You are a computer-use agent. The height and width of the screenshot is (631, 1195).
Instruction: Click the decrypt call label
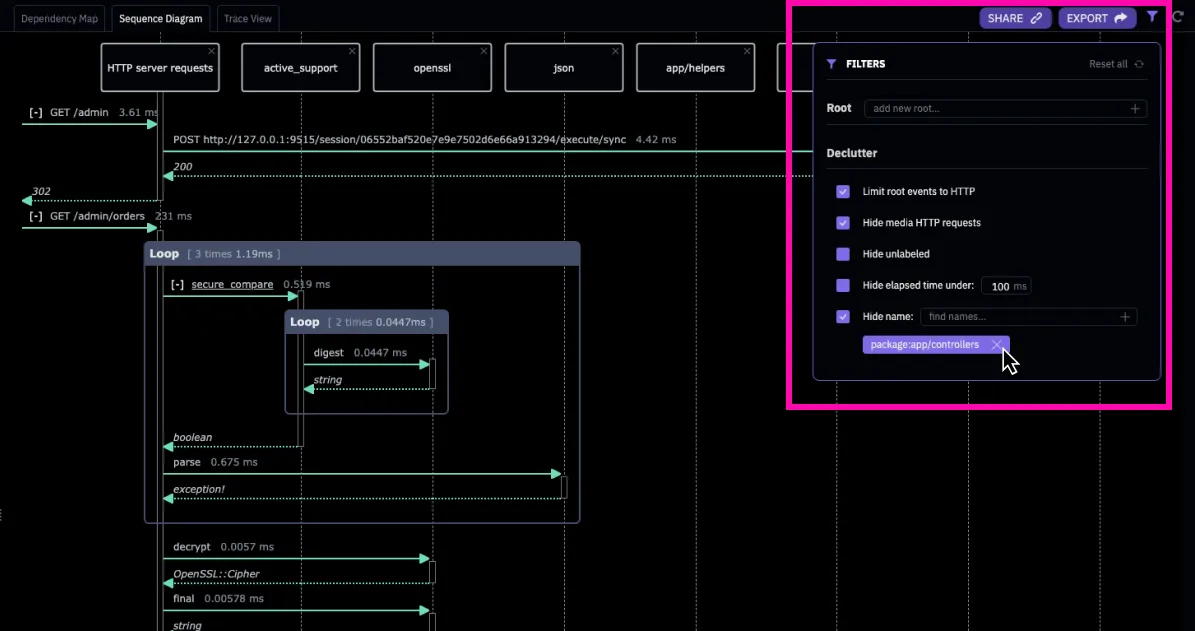click(x=191, y=546)
